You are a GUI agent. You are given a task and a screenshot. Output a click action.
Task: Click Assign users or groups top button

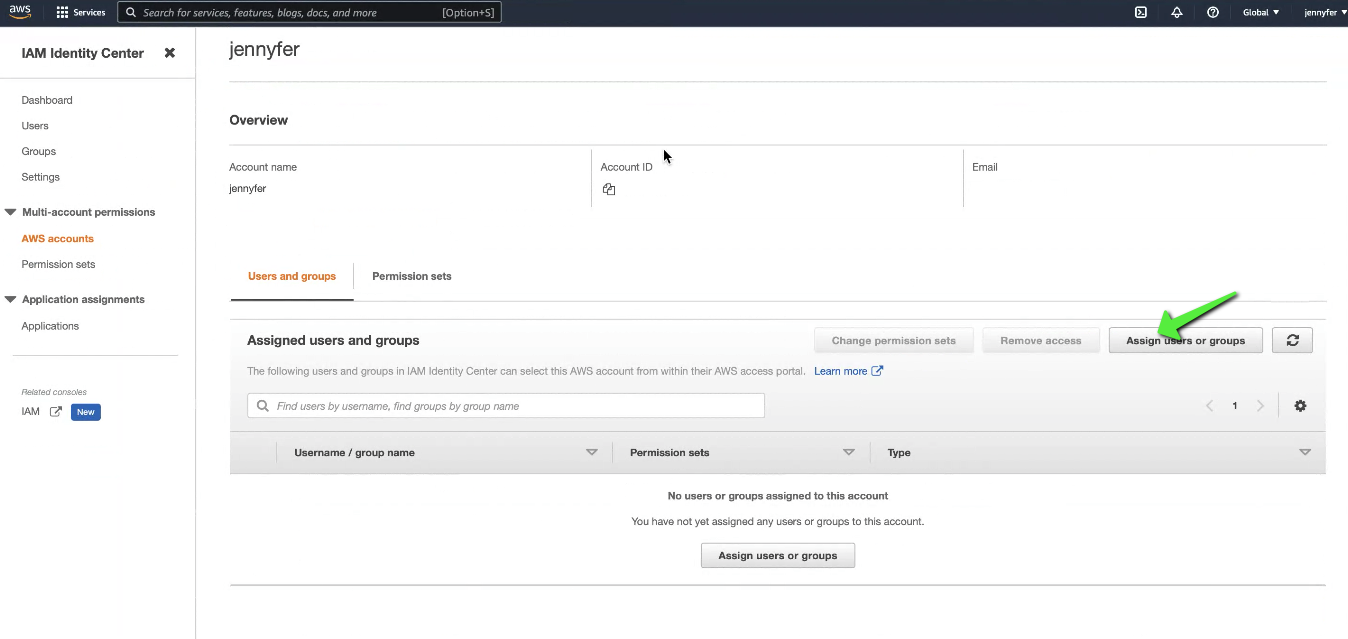pos(1186,340)
